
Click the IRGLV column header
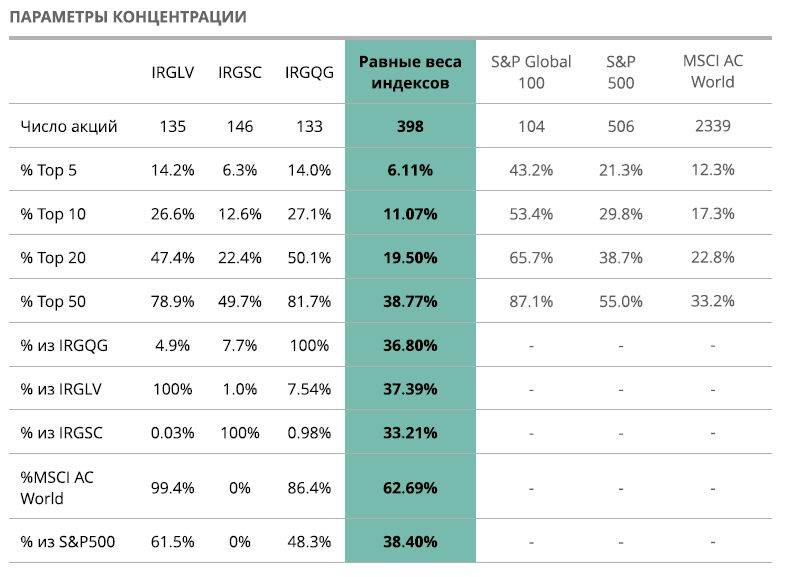pyautogui.click(x=174, y=71)
